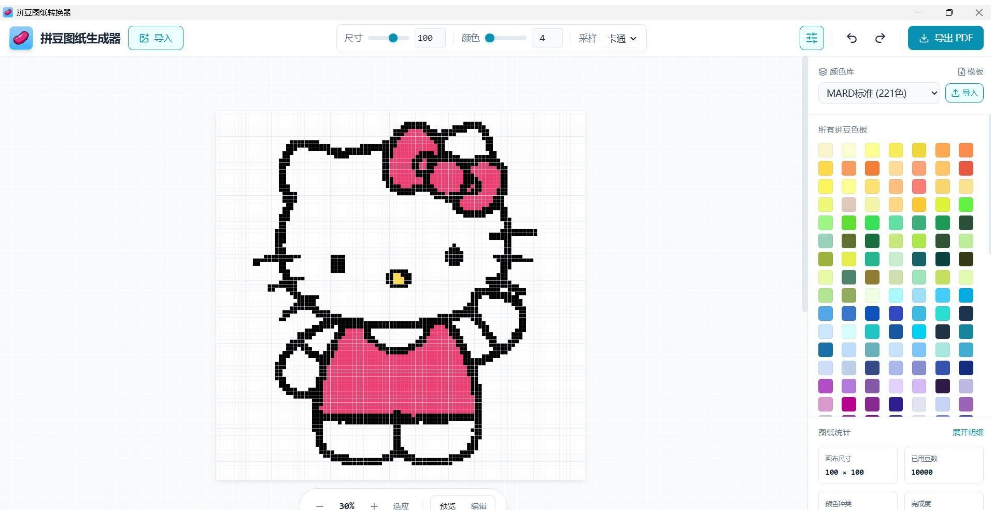Click the pink bean app logo
Screen dimensions: 991x510
[x=21, y=38]
